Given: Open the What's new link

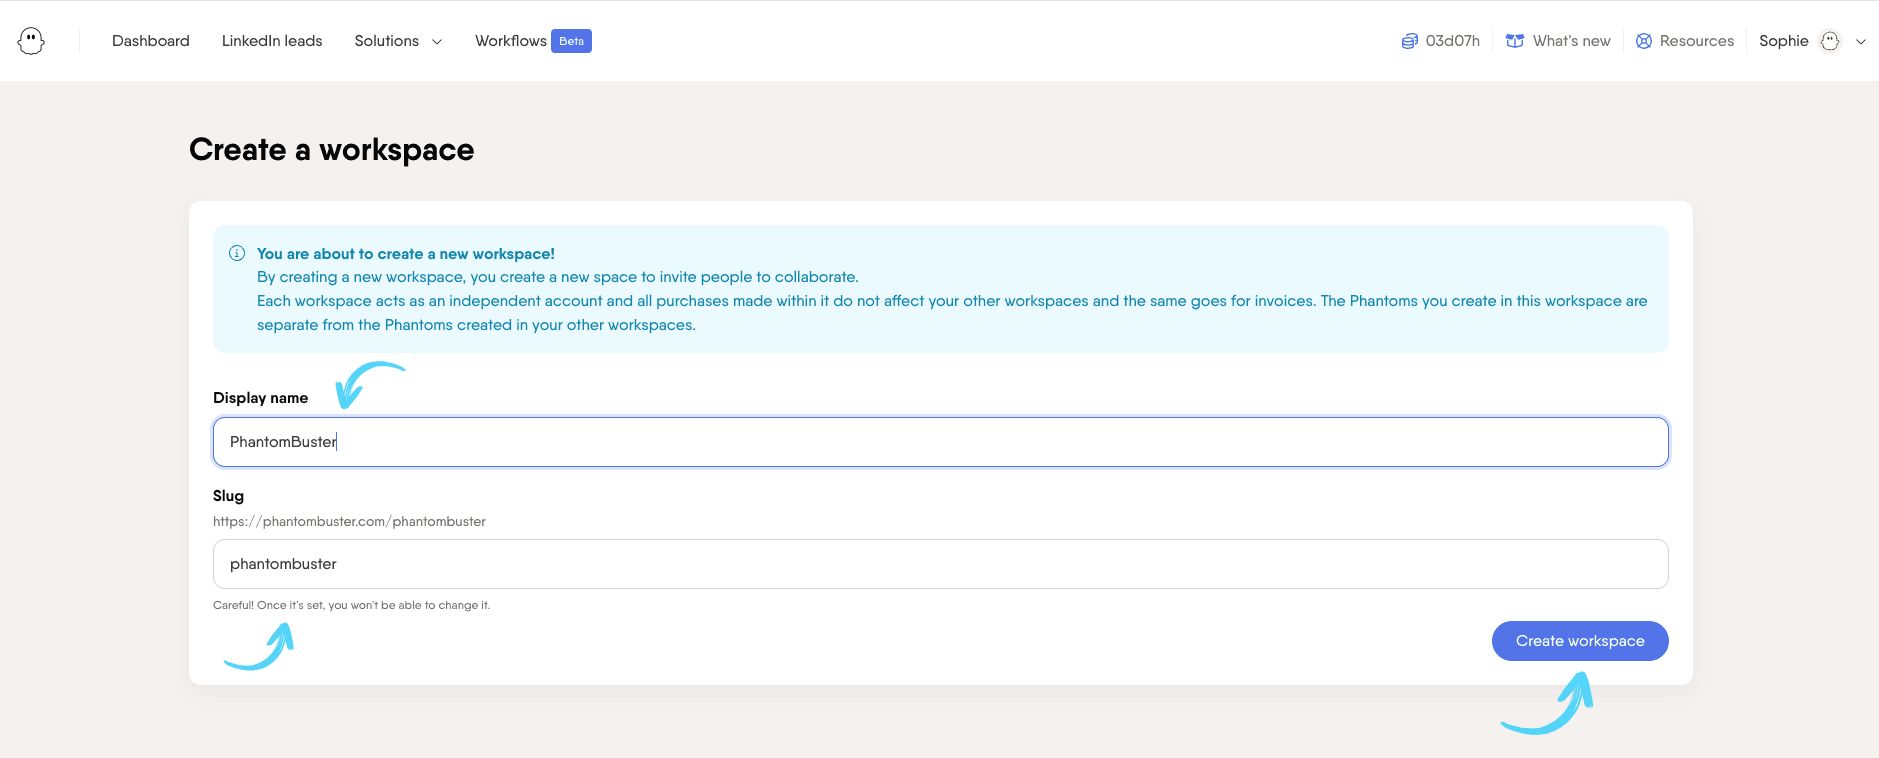Looking at the screenshot, I should [1571, 41].
